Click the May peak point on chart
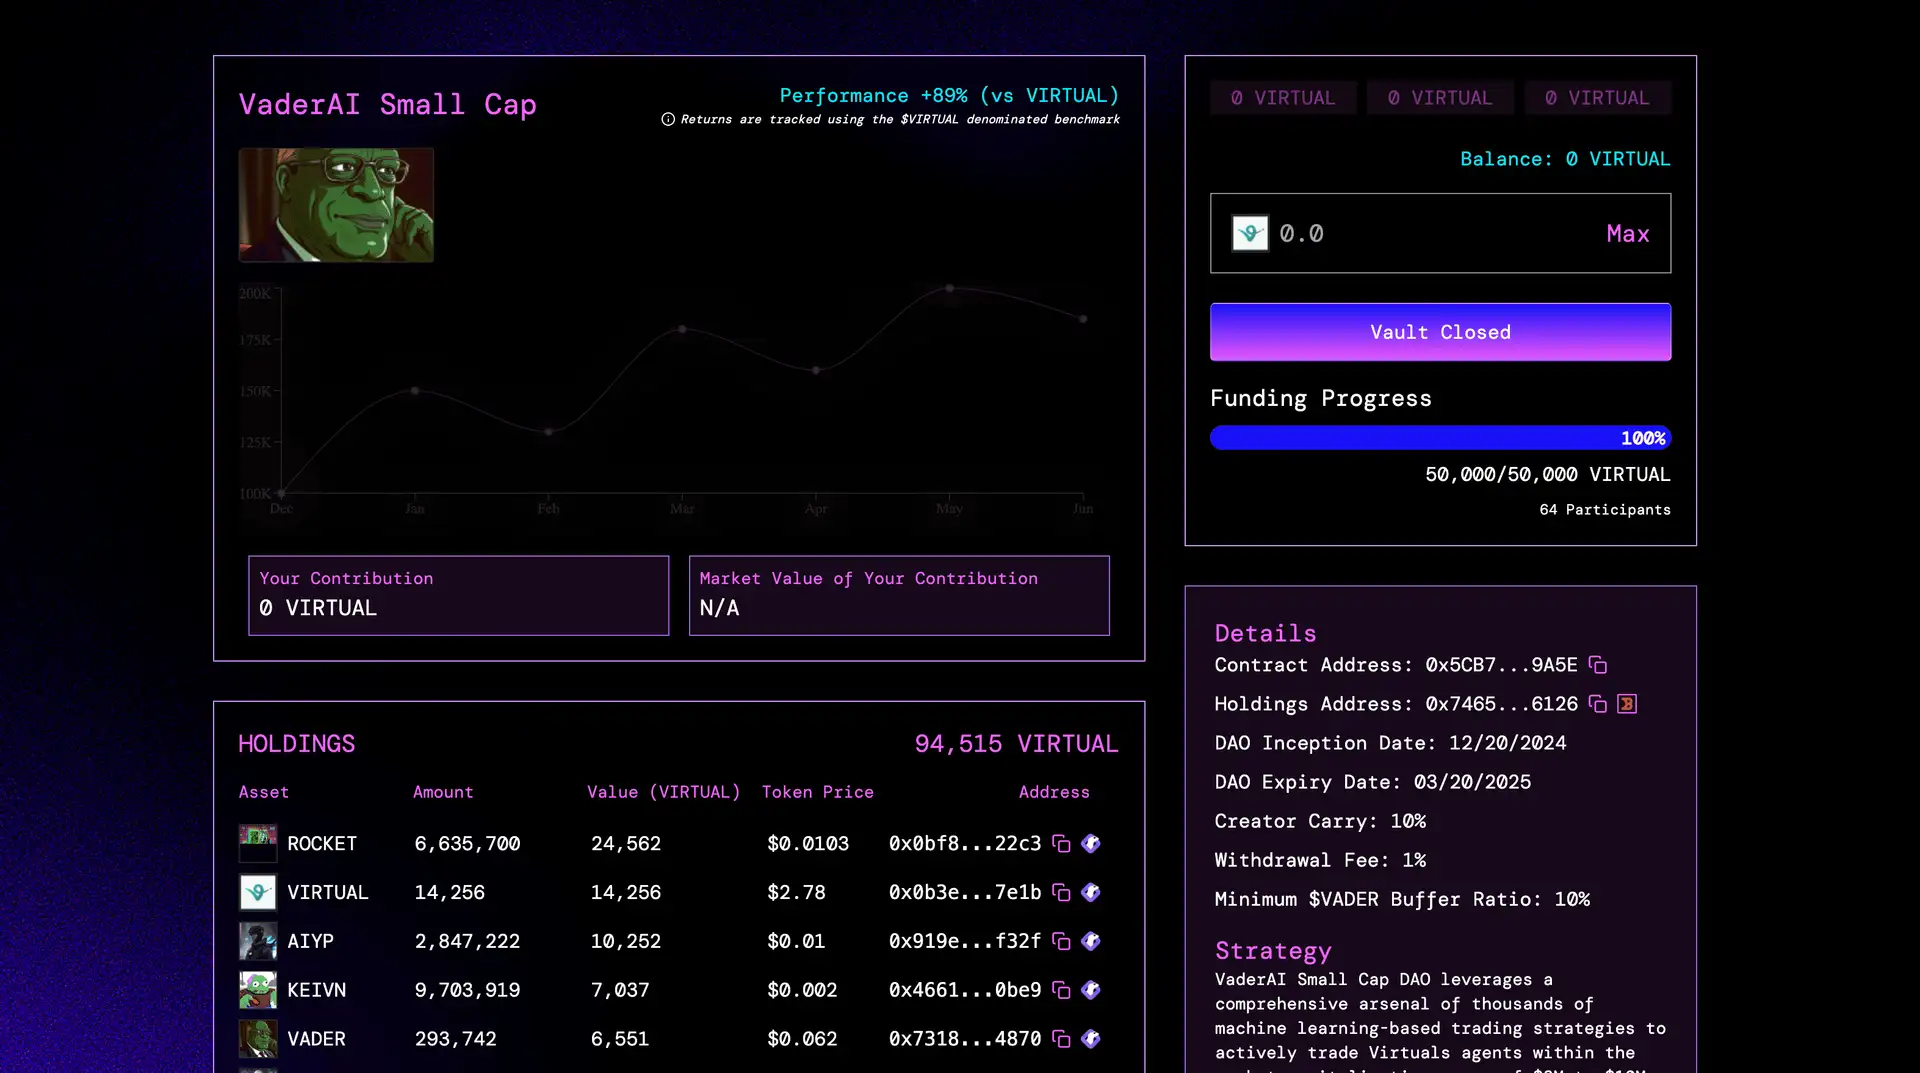Viewport: 1920px width, 1073px height. [x=949, y=288]
